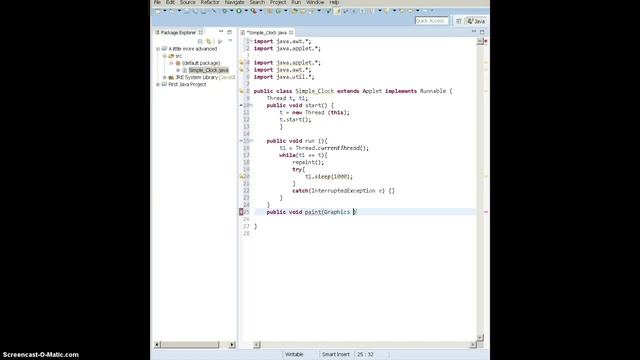Collapse the run() method fold at line 15

251,141
